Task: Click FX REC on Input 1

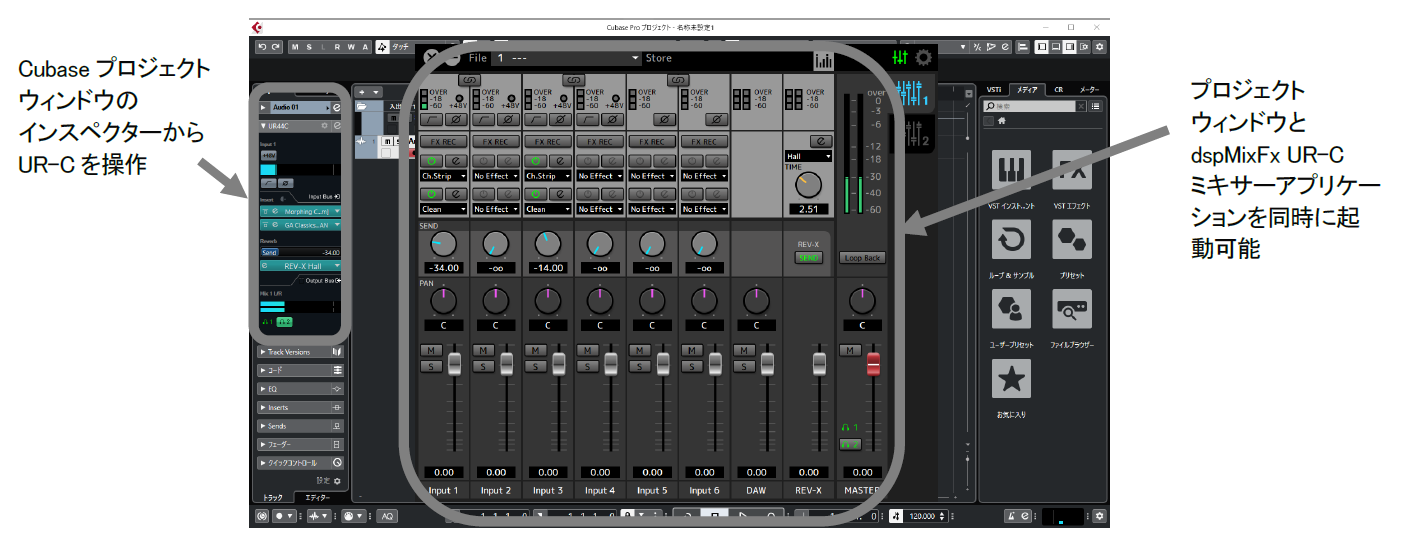Action: pyautogui.click(x=444, y=142)
